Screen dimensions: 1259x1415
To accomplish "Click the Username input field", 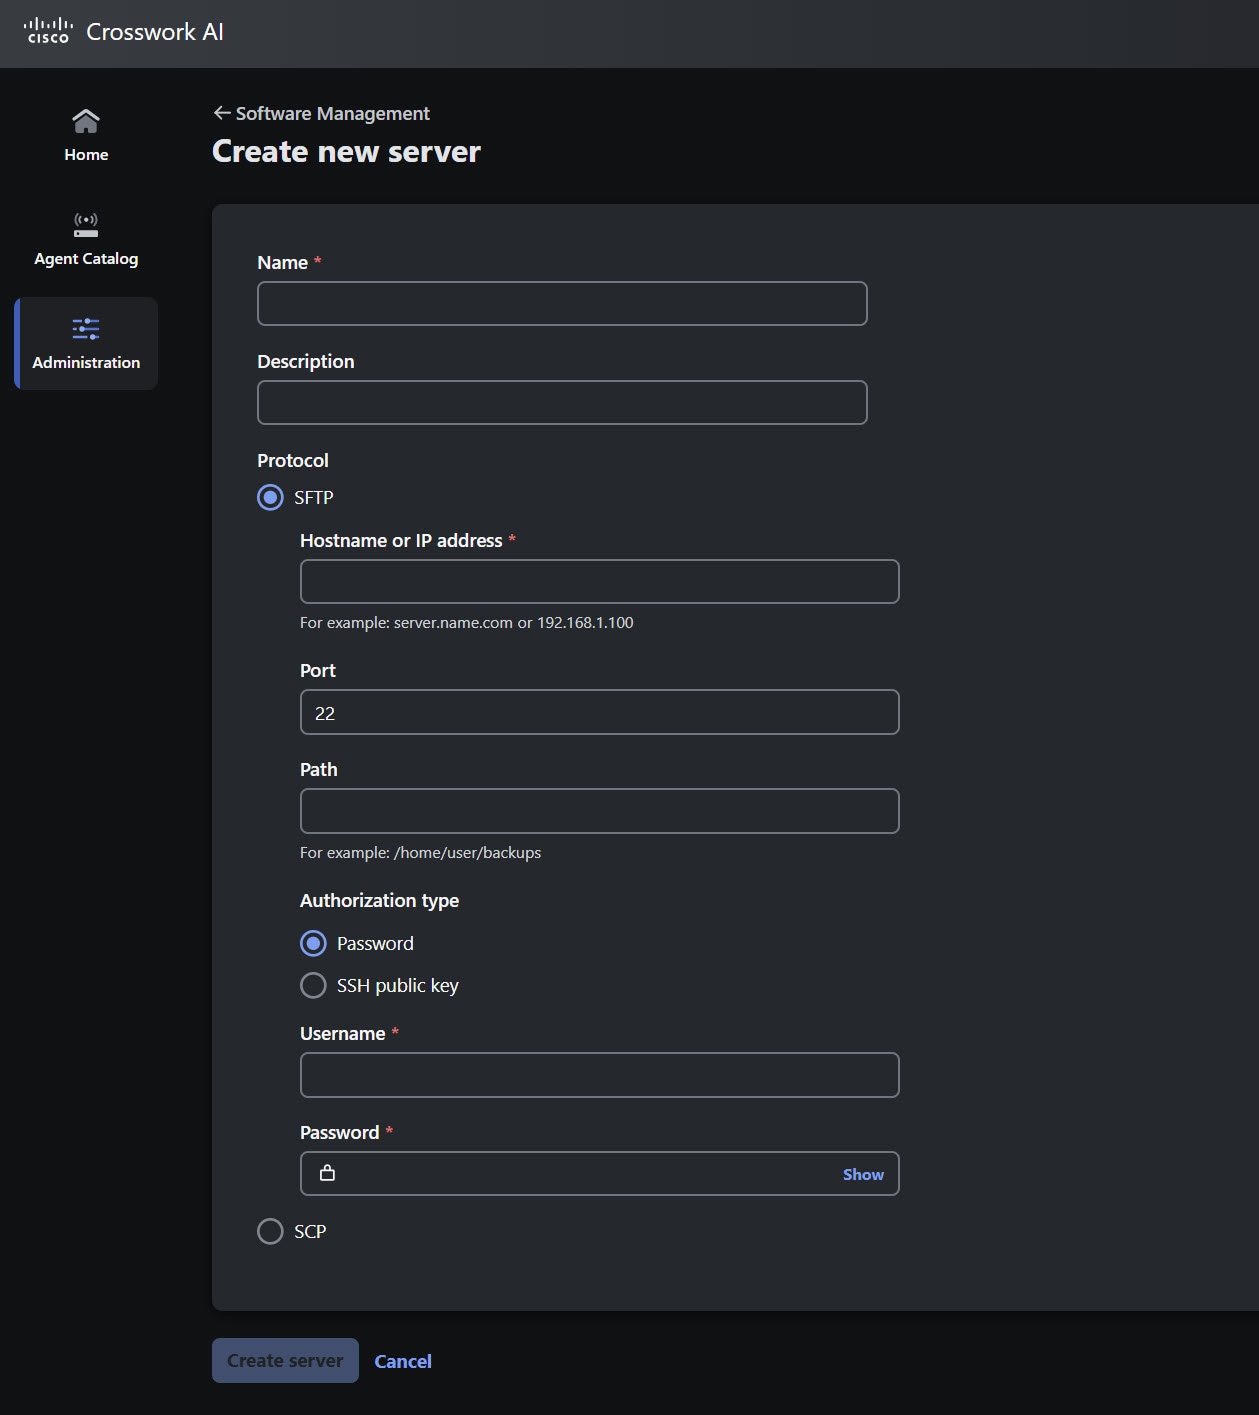I will click(x=600, y=1075).
